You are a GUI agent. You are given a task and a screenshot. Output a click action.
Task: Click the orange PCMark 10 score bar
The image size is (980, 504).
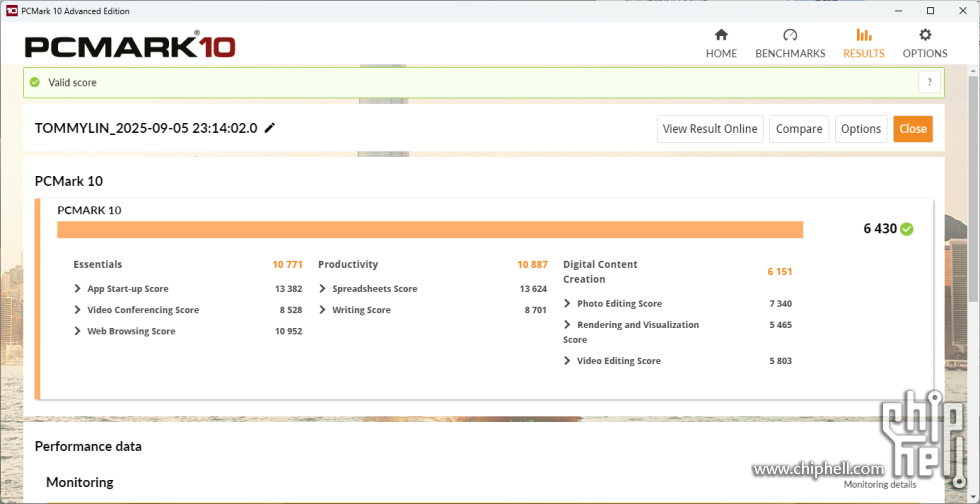pos(430,229)
